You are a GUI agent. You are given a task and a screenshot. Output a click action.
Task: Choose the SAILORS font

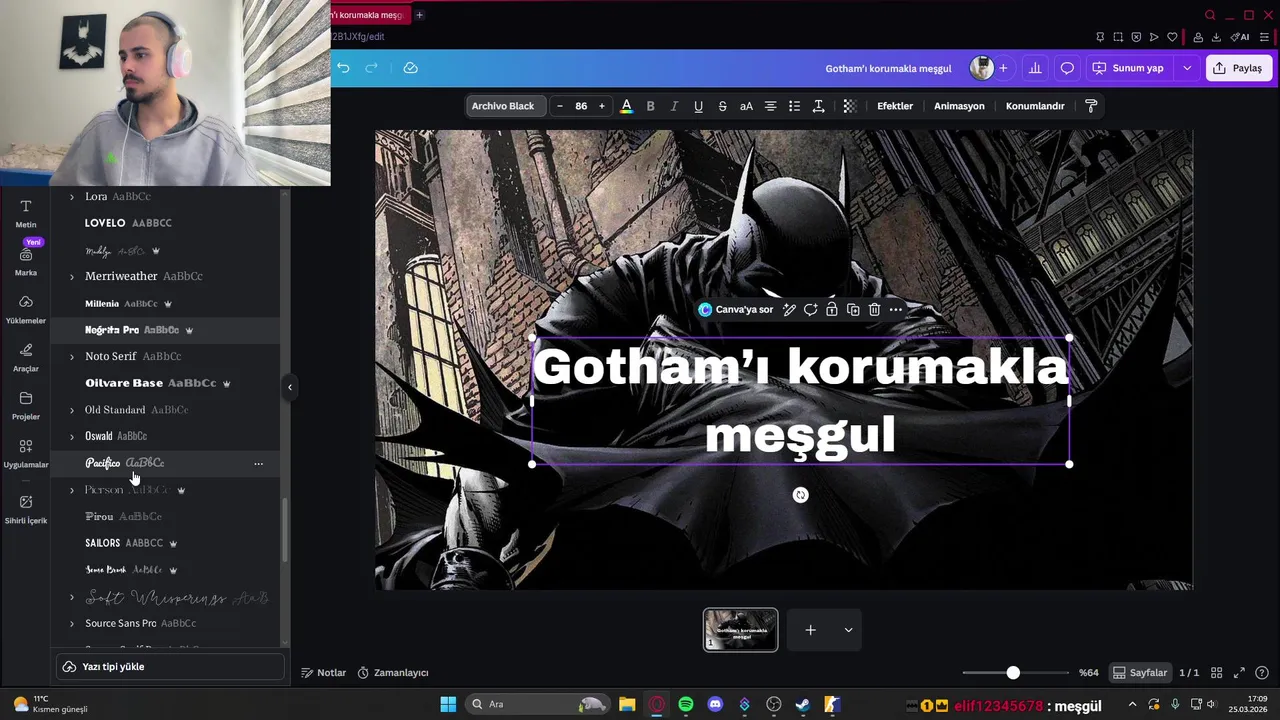pos(165,543)
